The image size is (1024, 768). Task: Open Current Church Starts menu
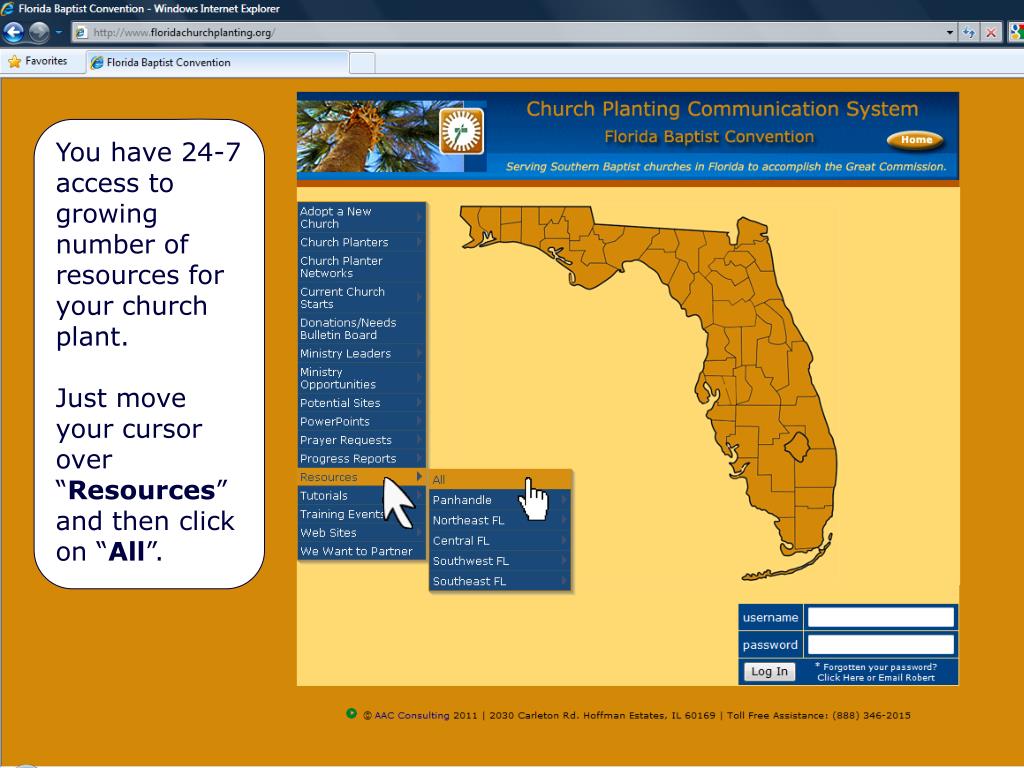point(361,298)
